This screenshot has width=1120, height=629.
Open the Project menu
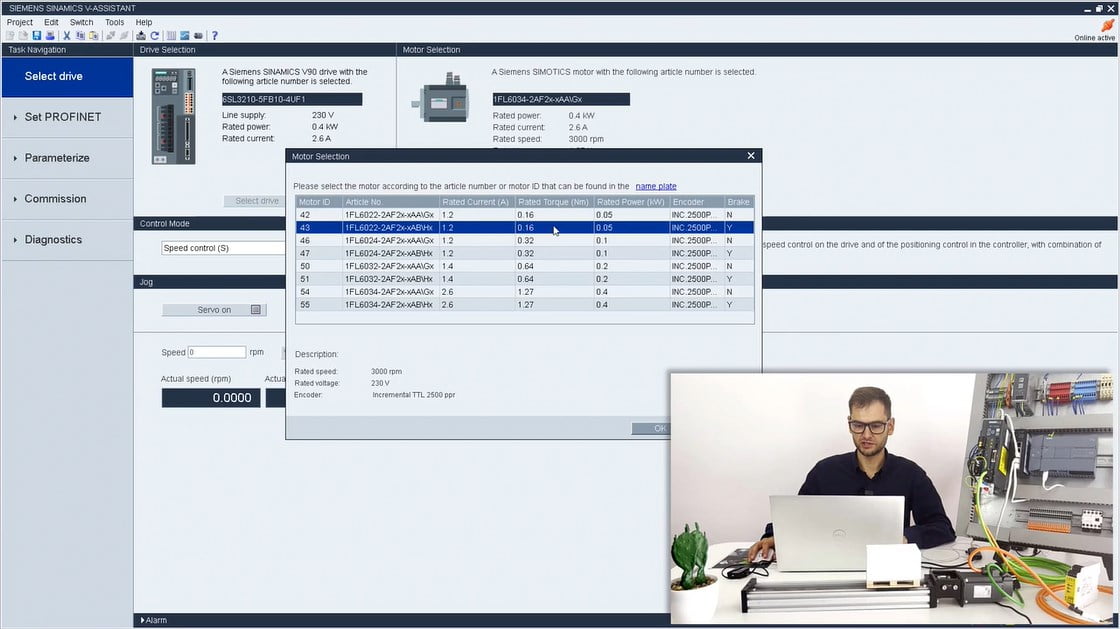tap(20, 22)
